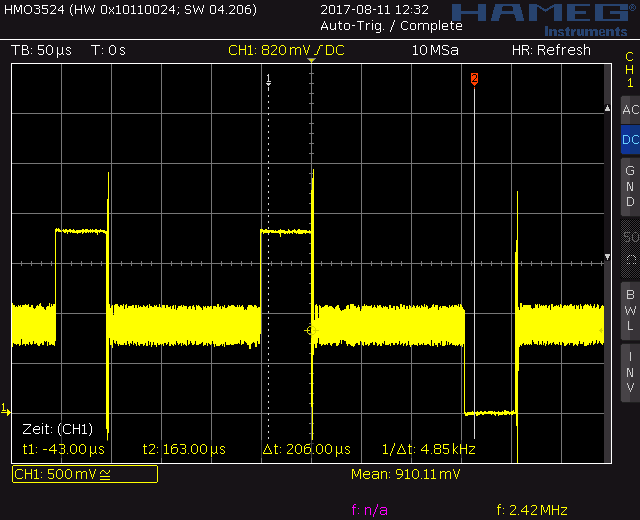Click the trigger position marker triangle at top
The height and width of the screenshot is (520, 640).
coord(311,60)
